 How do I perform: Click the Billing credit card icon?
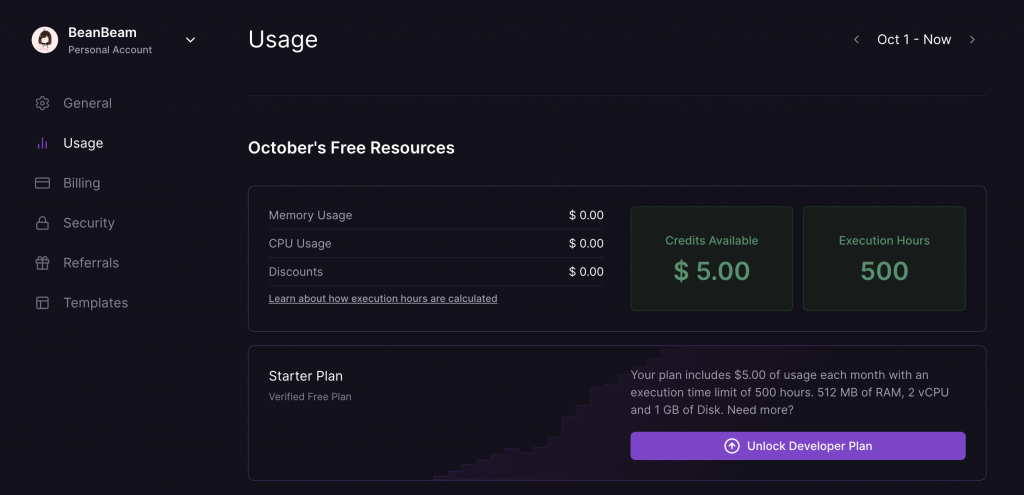(42, 183)
